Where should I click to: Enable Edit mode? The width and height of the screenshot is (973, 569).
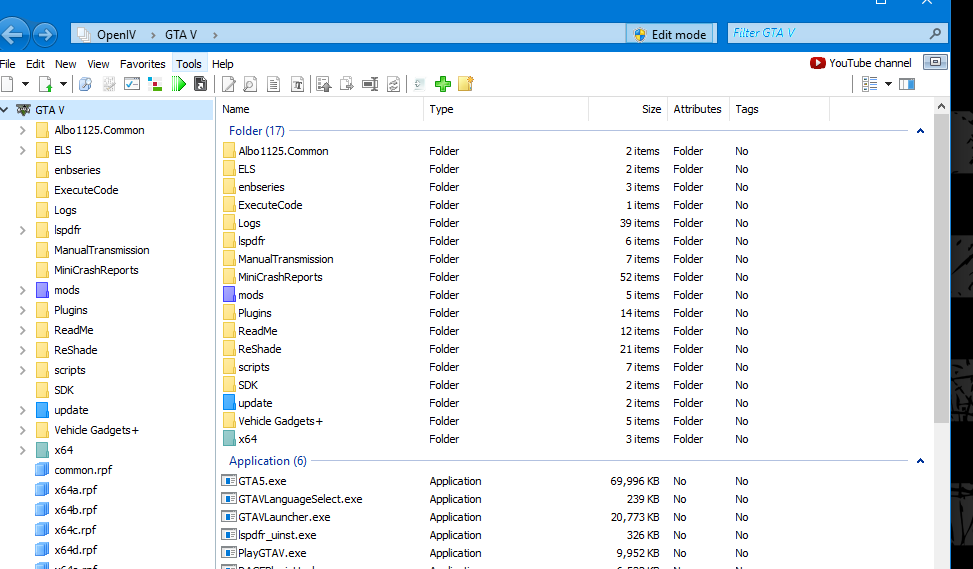point(671,35)
